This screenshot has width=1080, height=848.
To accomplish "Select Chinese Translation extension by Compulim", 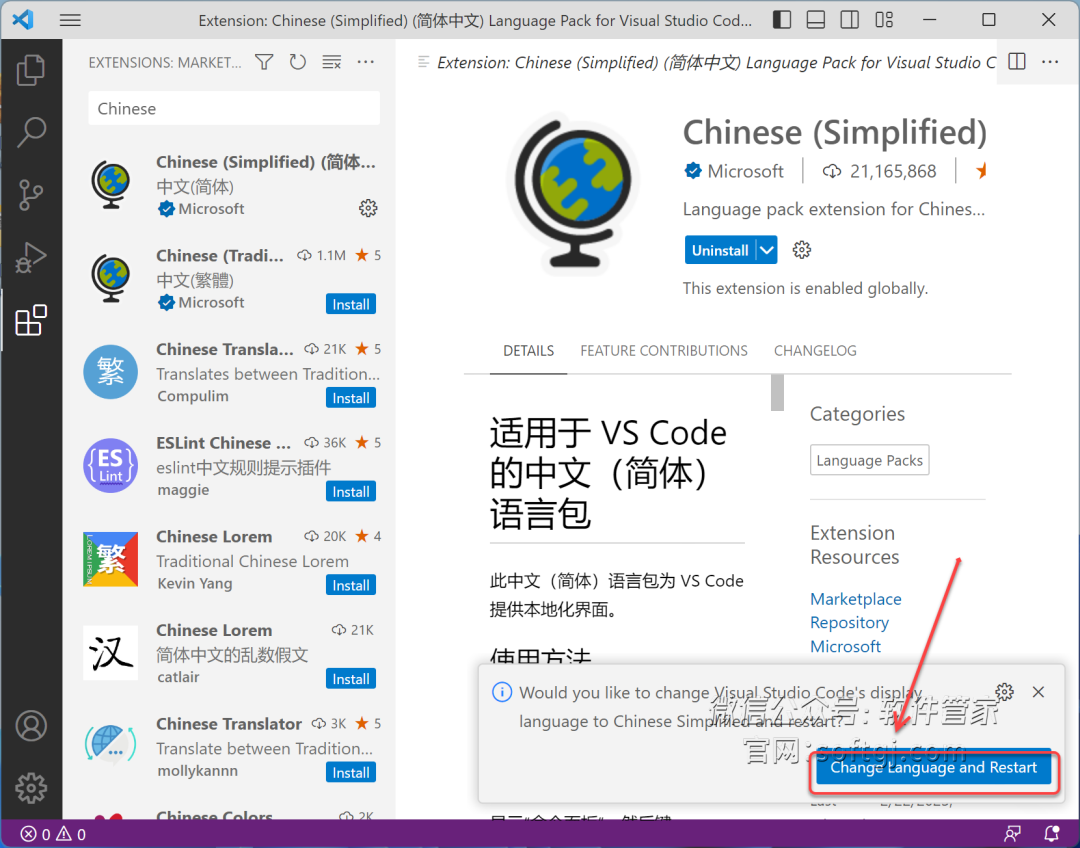I will tap(231, 372).
